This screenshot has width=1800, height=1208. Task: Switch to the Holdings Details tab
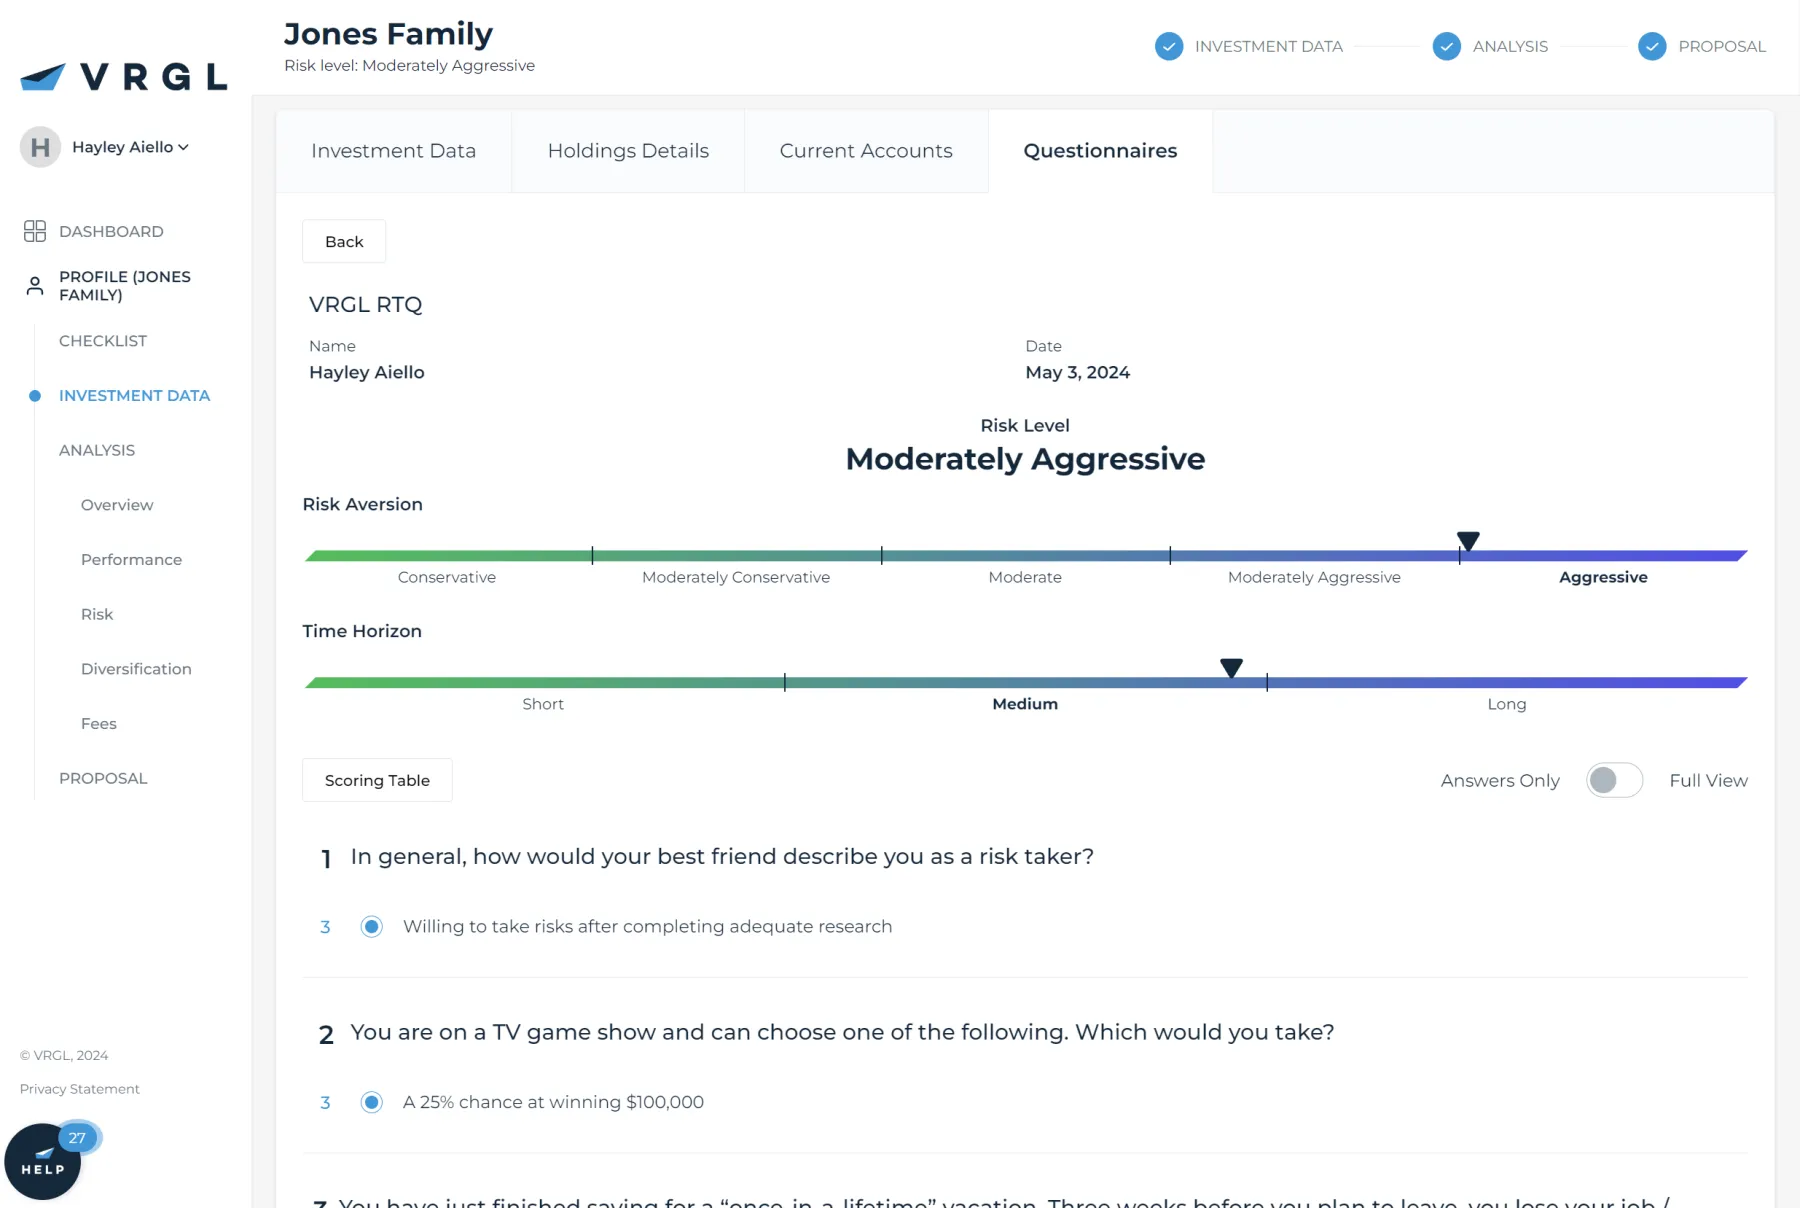coord(628,151)
